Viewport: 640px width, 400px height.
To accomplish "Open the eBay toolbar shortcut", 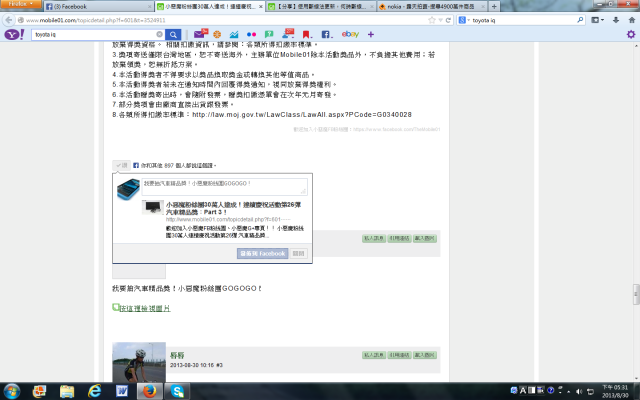I will 350,34.
